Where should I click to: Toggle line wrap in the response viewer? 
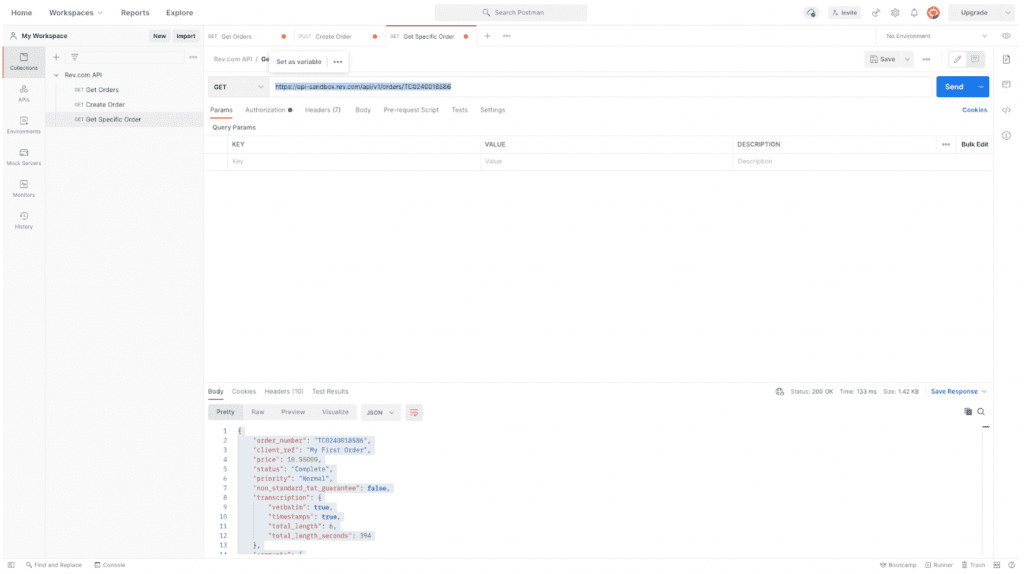click(414, 413)
